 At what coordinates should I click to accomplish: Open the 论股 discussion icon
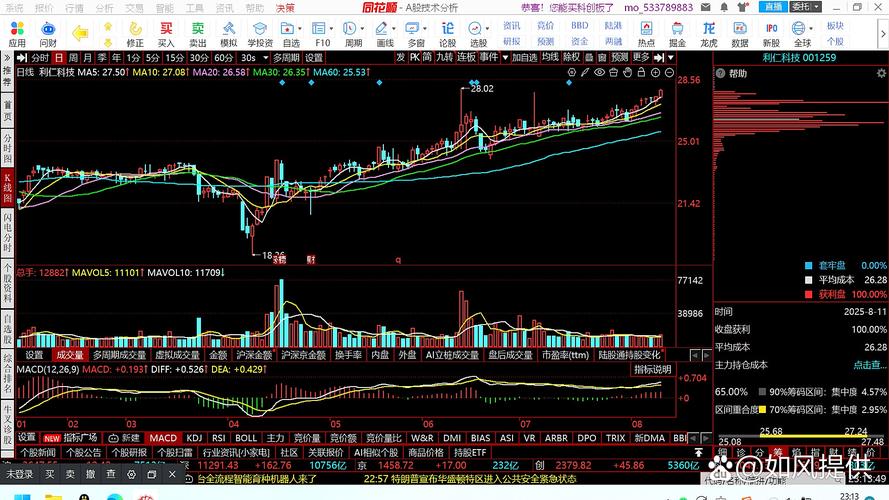(x=447, y=33)
